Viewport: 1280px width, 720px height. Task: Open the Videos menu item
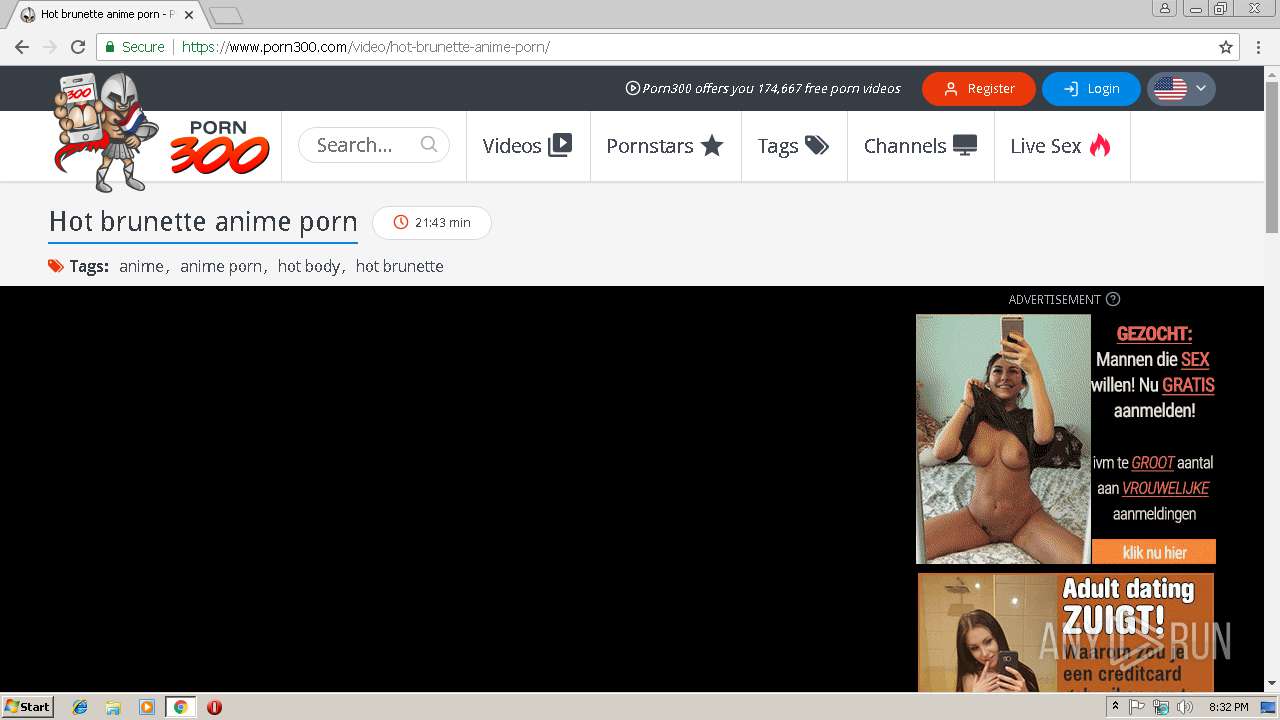pos(527,146)
